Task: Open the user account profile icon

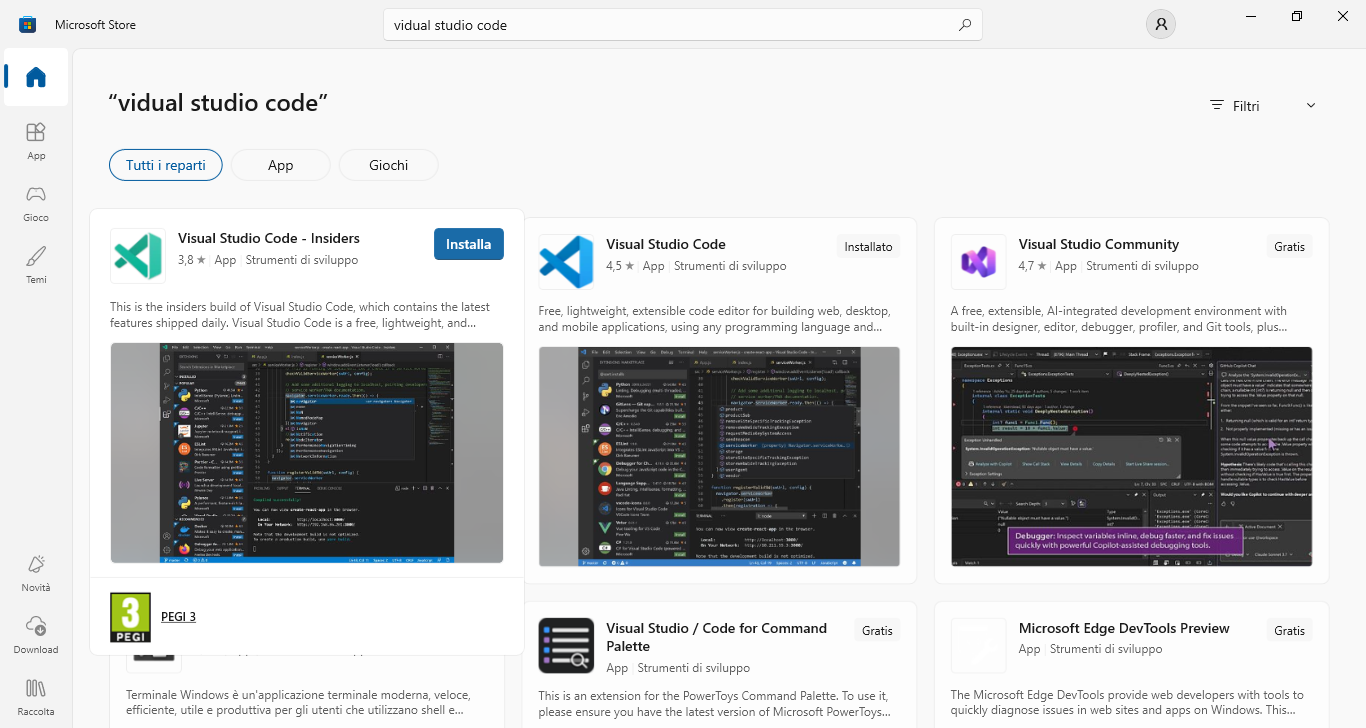Action: [x=1160, y=25]
